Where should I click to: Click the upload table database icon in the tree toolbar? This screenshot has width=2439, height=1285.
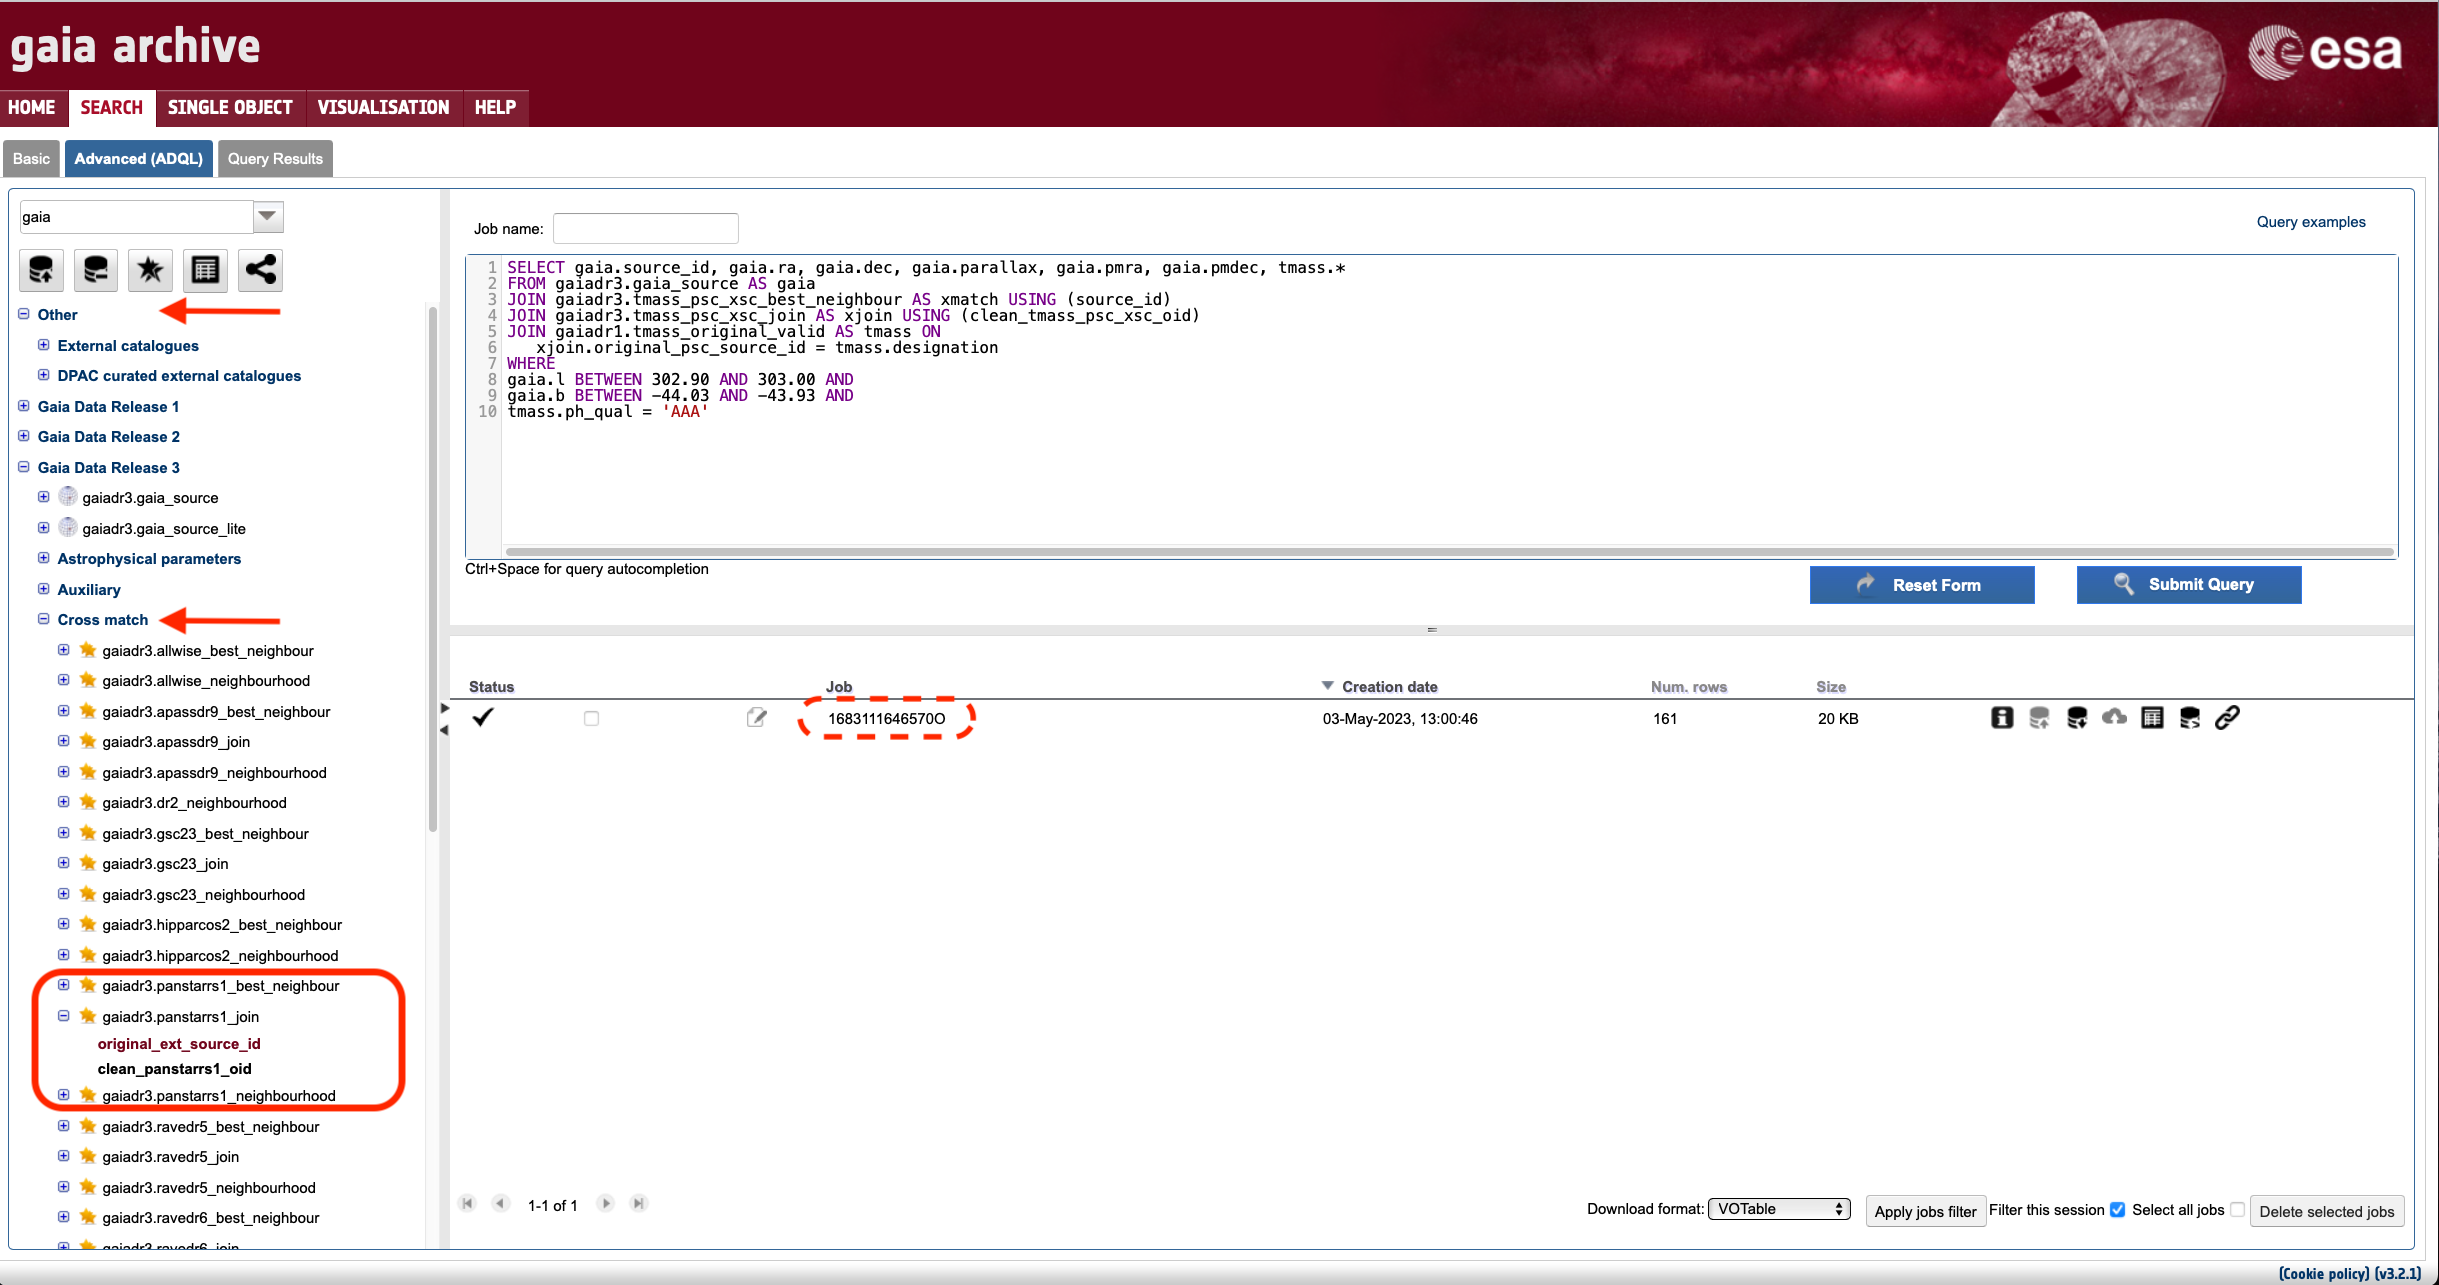tap(42, 270)
